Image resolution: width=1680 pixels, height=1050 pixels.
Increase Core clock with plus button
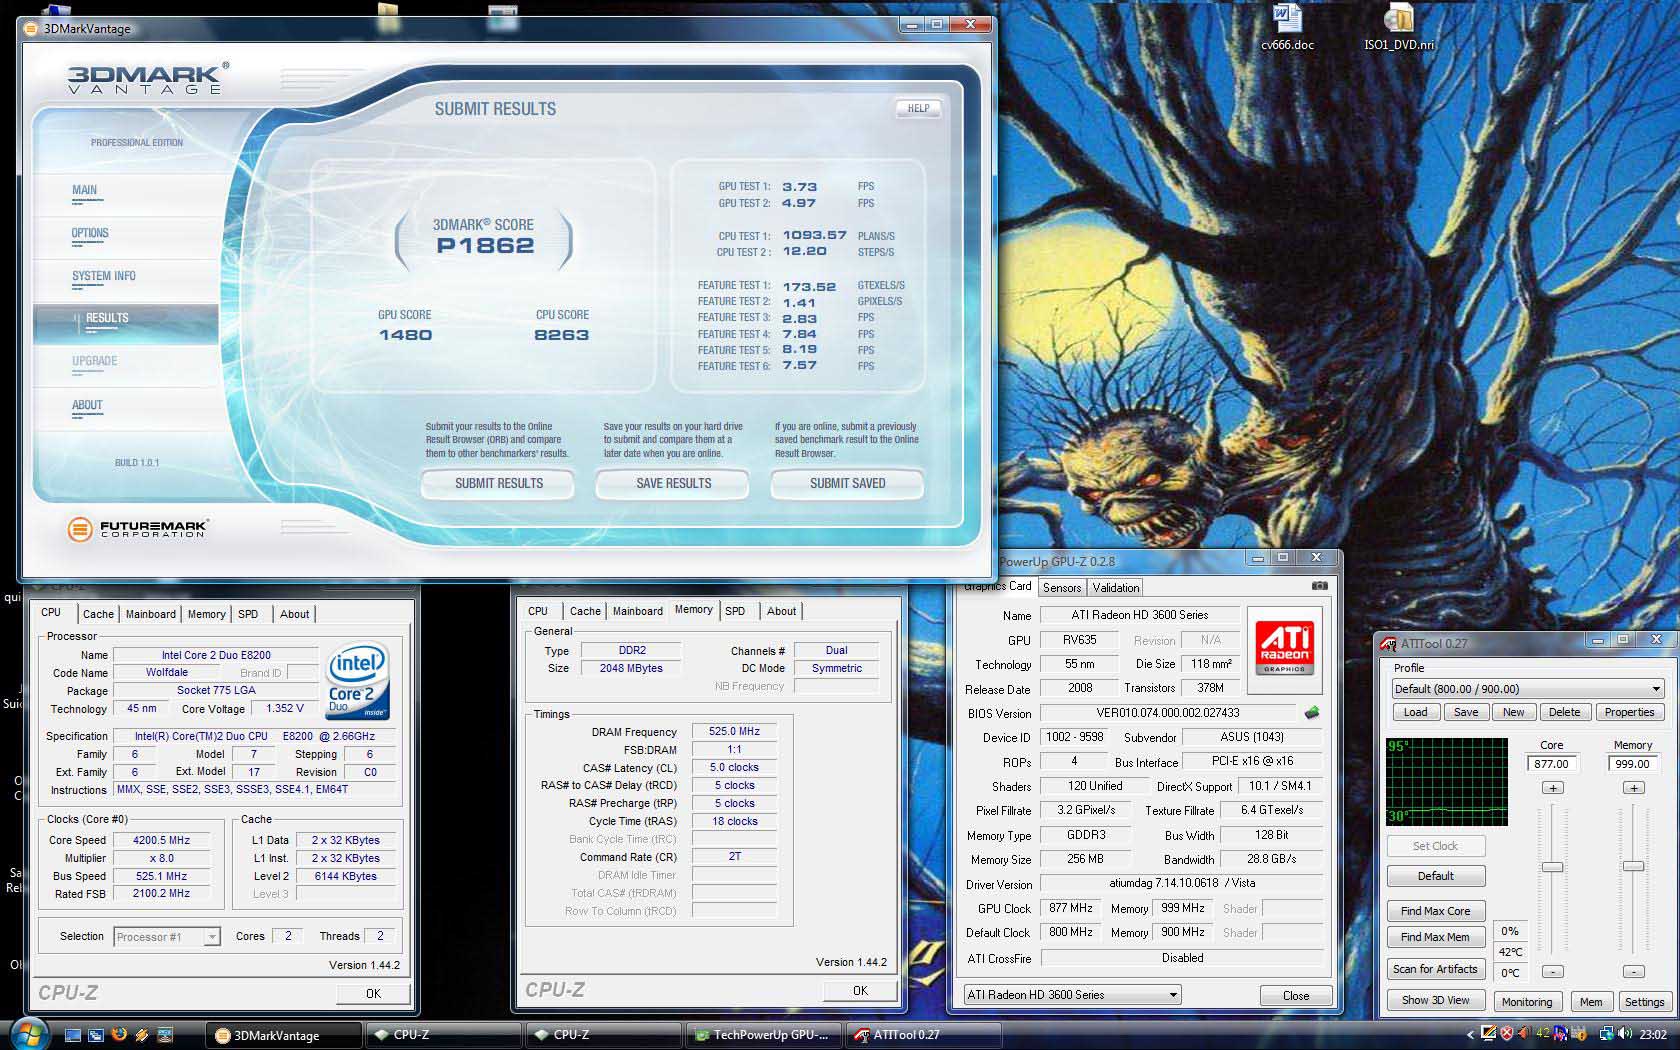[1552, 788]
